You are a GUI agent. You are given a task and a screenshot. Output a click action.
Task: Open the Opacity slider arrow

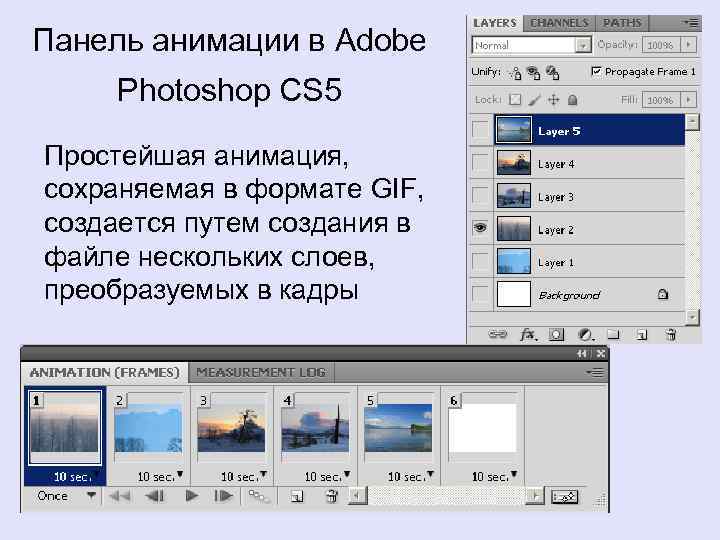tap(688, 45)
